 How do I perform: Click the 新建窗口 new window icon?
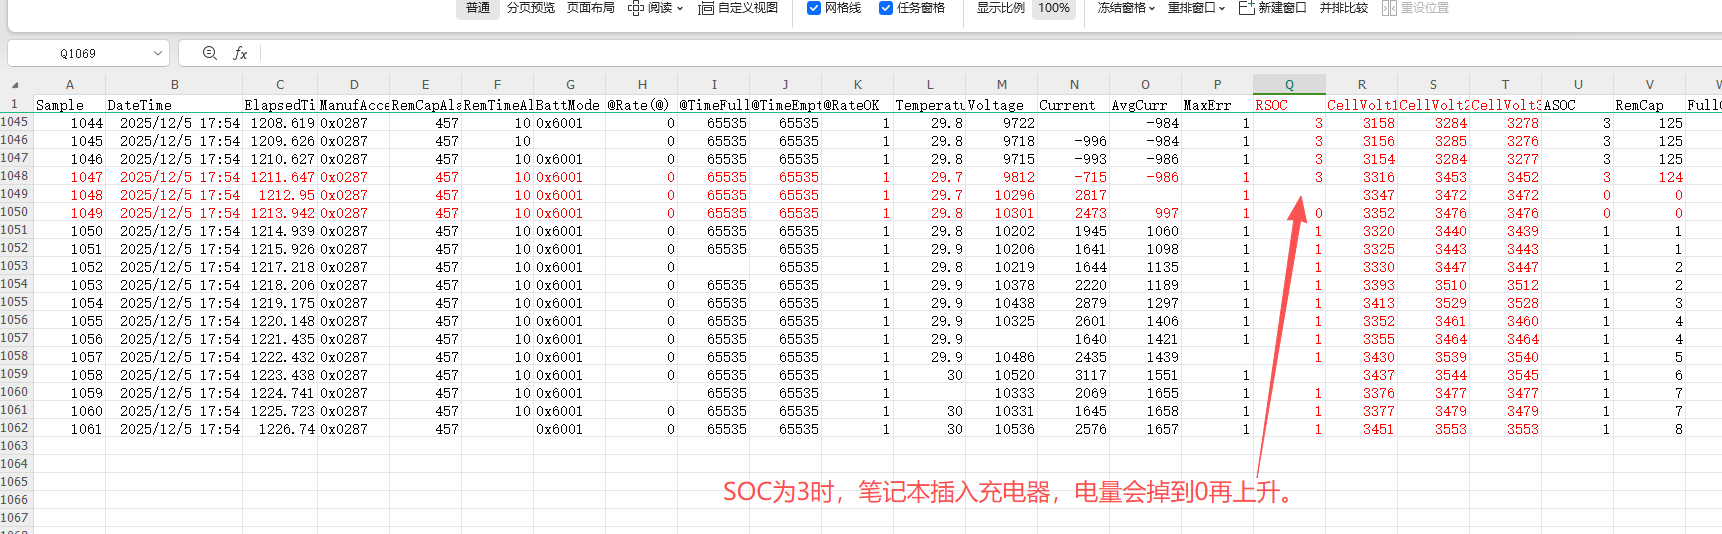[1246, 8]
